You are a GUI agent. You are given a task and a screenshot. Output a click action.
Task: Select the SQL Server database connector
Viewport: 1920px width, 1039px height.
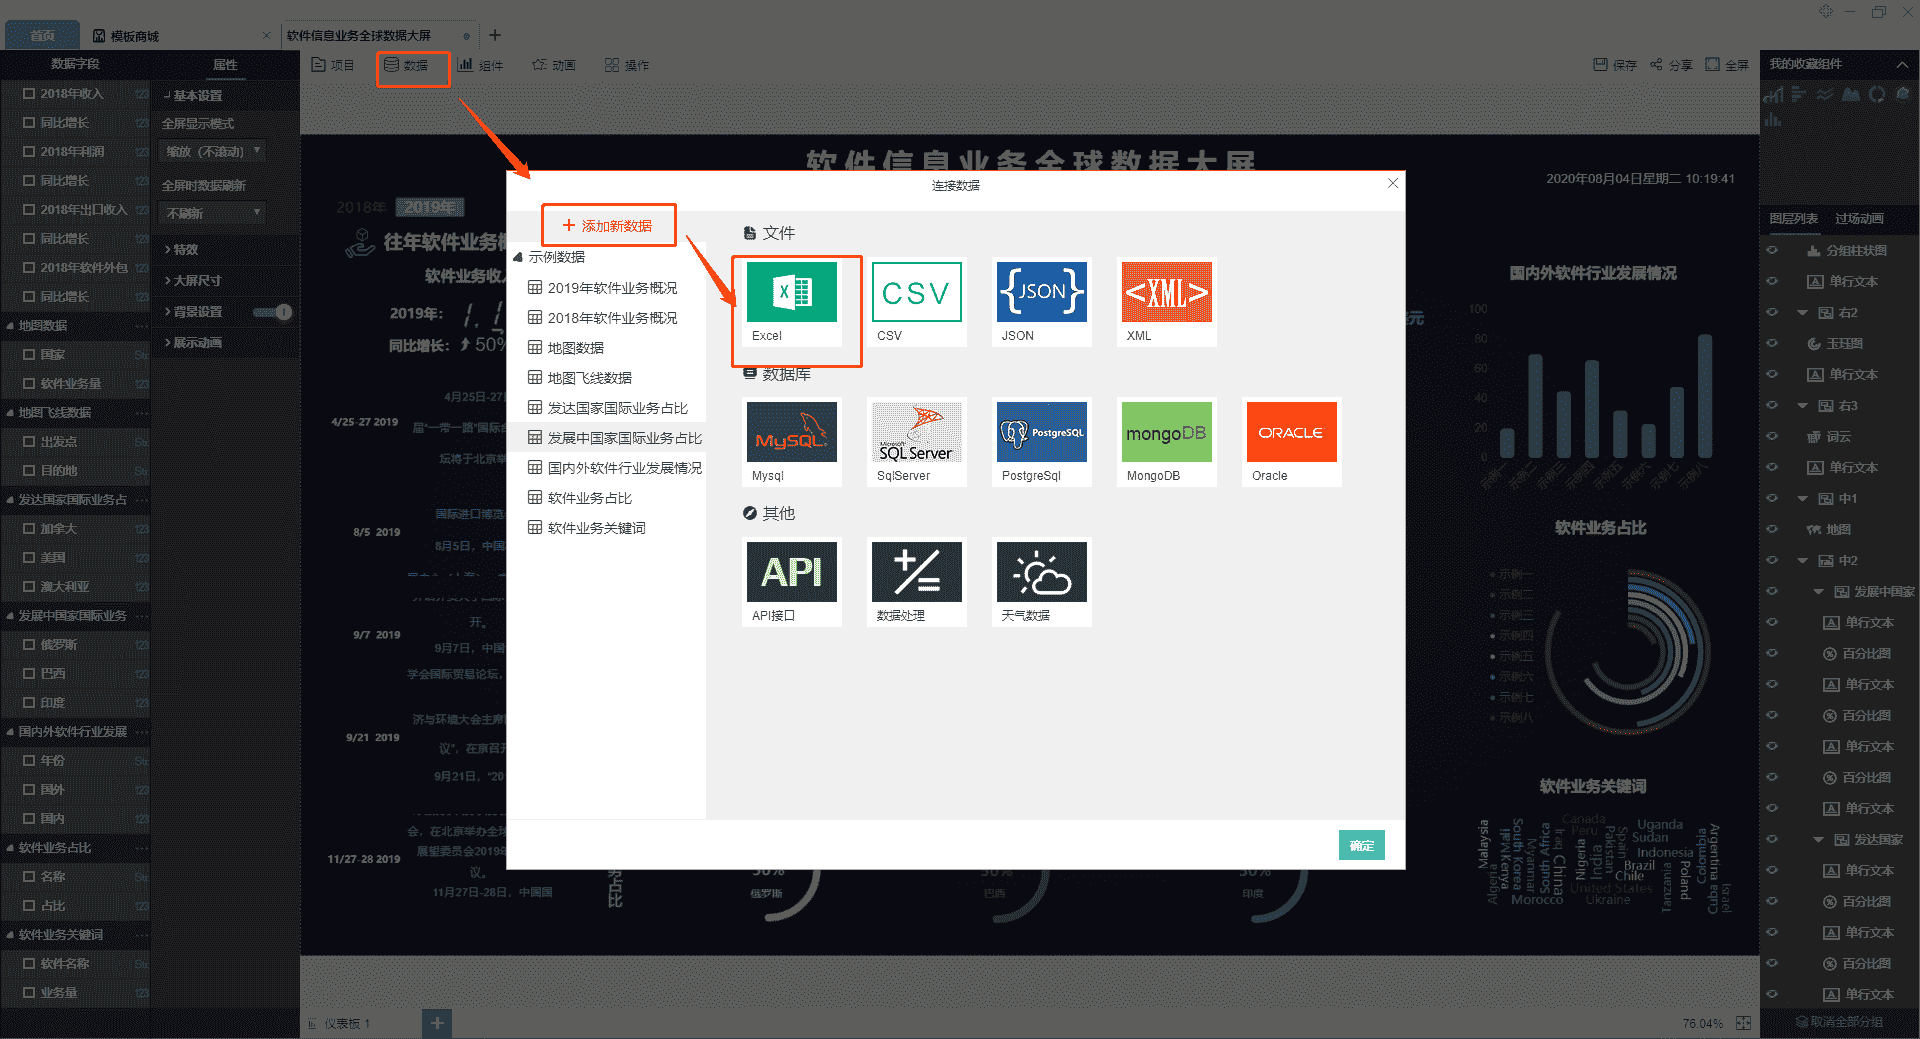[916, 442]
